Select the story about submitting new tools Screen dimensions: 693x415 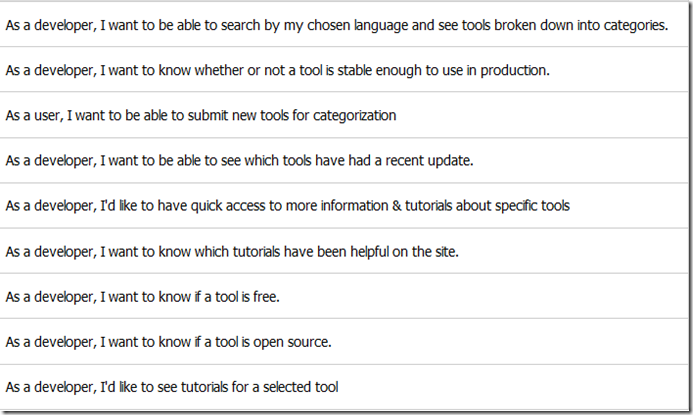tap(200, 116)
